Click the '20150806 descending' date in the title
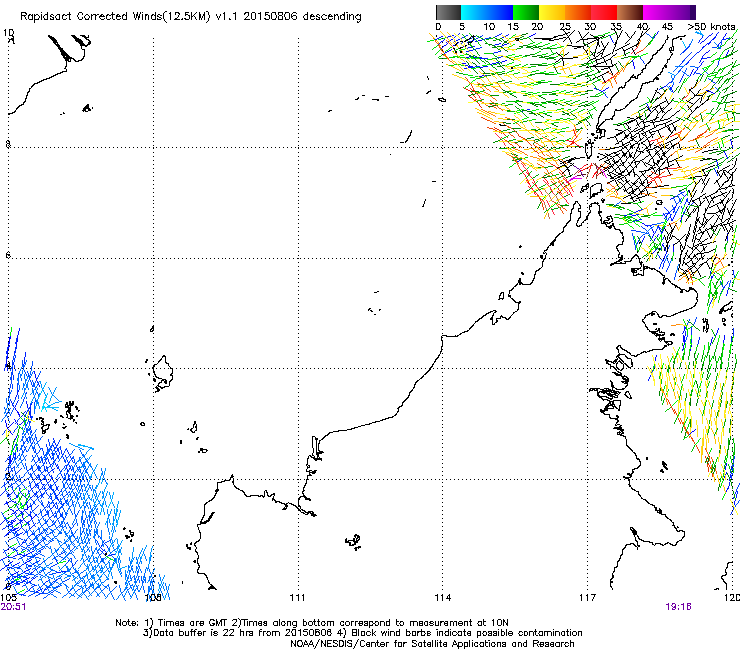The height and width of the screenshot is (650, 740). point(303,17)
